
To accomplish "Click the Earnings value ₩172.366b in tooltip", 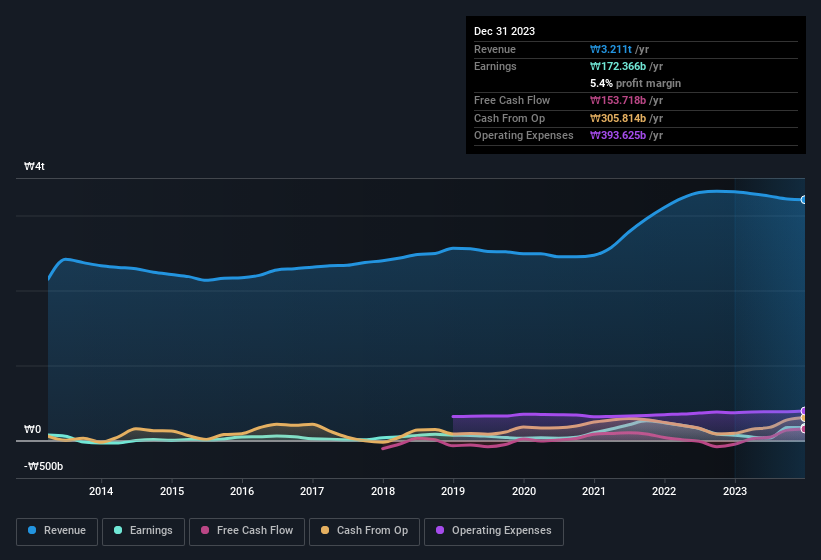I will tap(618, 66).
